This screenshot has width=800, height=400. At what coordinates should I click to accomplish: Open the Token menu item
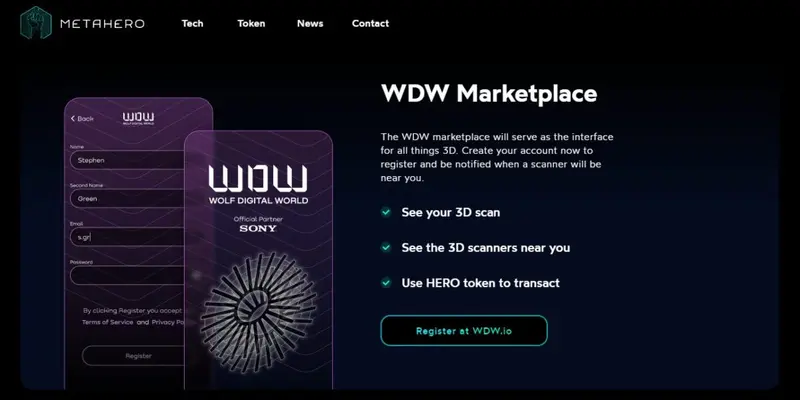tap(251, 23)
